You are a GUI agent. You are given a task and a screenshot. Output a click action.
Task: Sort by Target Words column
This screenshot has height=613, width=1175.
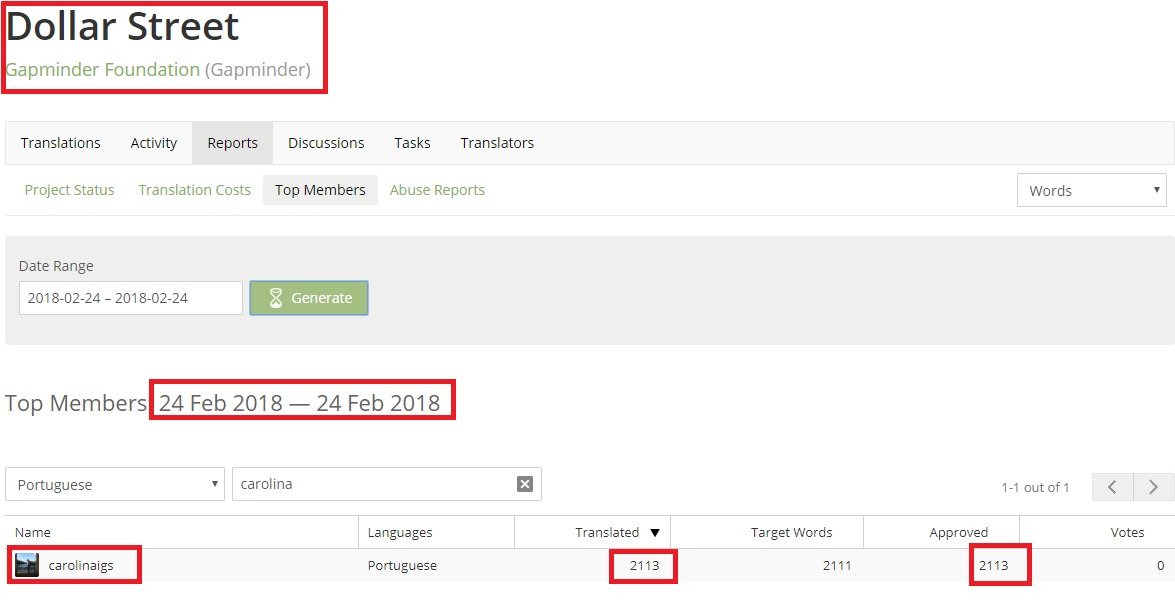click(x=791, y=533)
